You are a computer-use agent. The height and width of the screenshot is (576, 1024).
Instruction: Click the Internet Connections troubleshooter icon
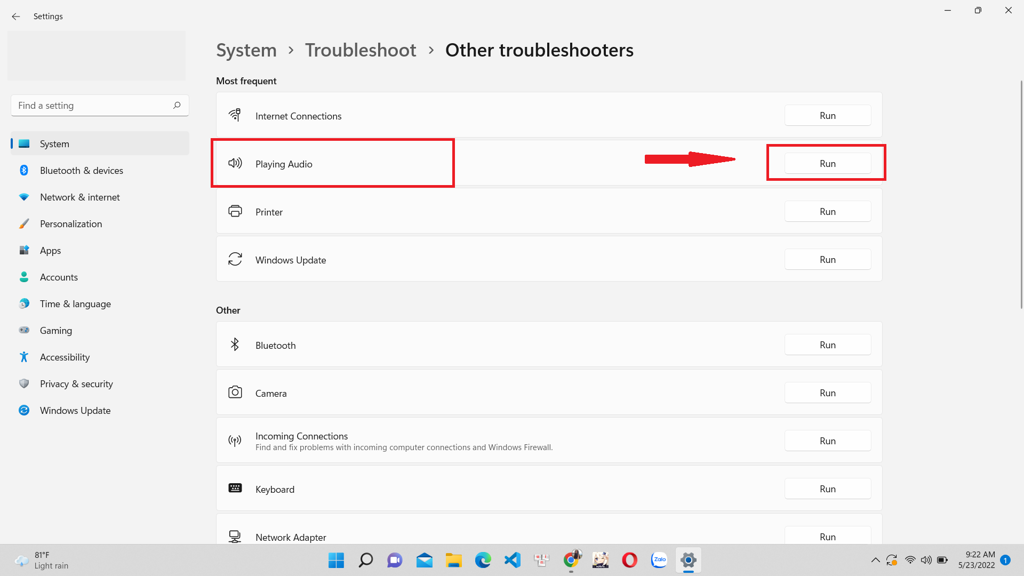tap(234, 116)
